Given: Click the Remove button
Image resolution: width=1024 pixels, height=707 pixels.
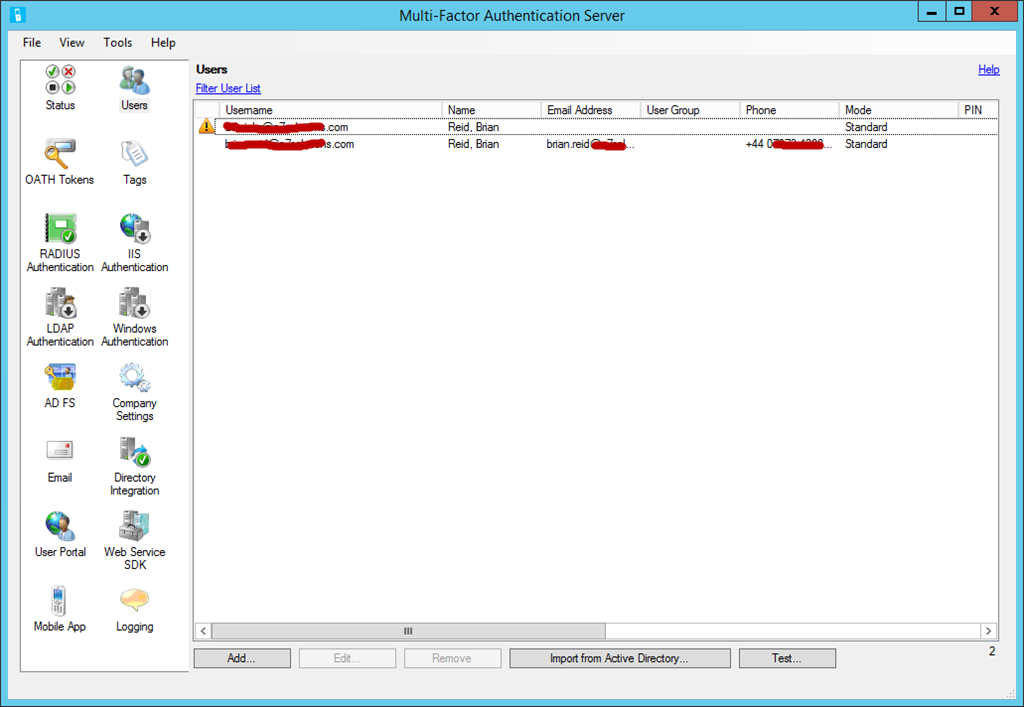Looking at the screenshot, I should (x=453, y=658).
